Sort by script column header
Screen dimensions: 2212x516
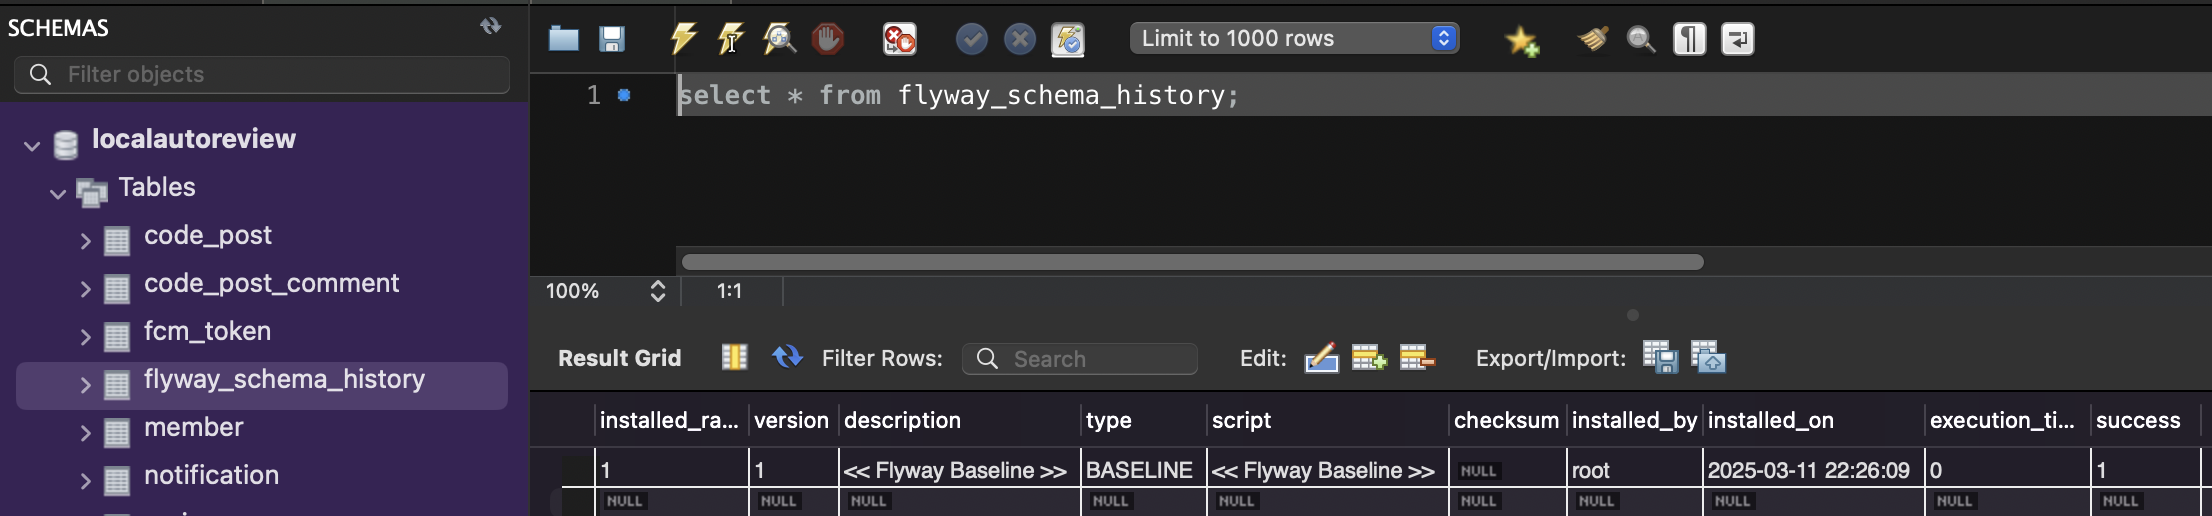point(1328,420)
